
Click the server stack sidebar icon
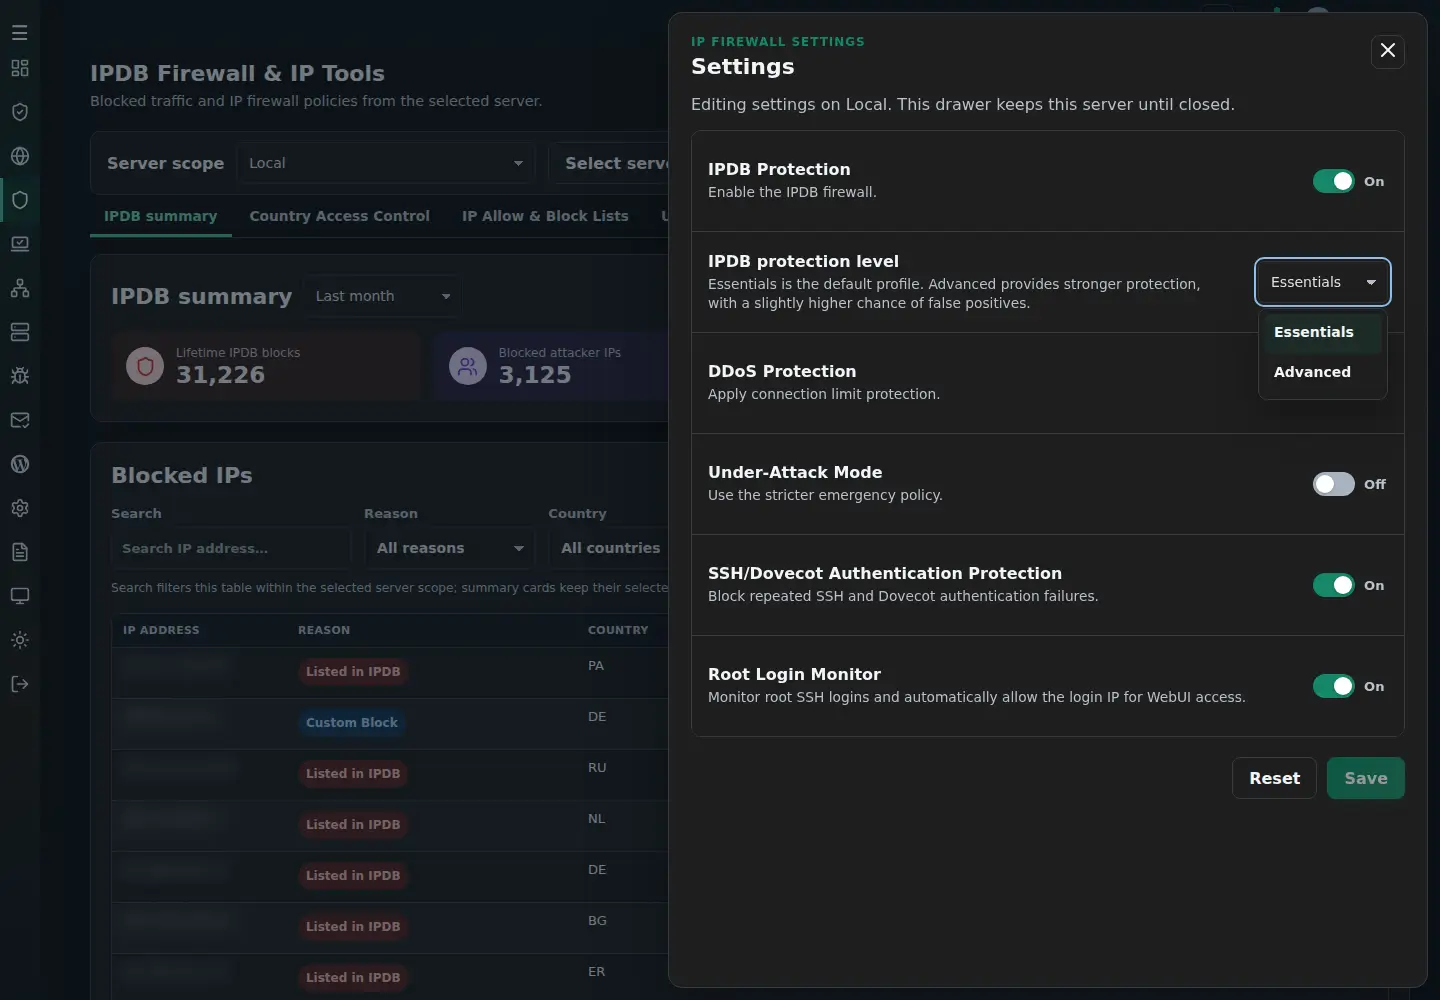20,332
